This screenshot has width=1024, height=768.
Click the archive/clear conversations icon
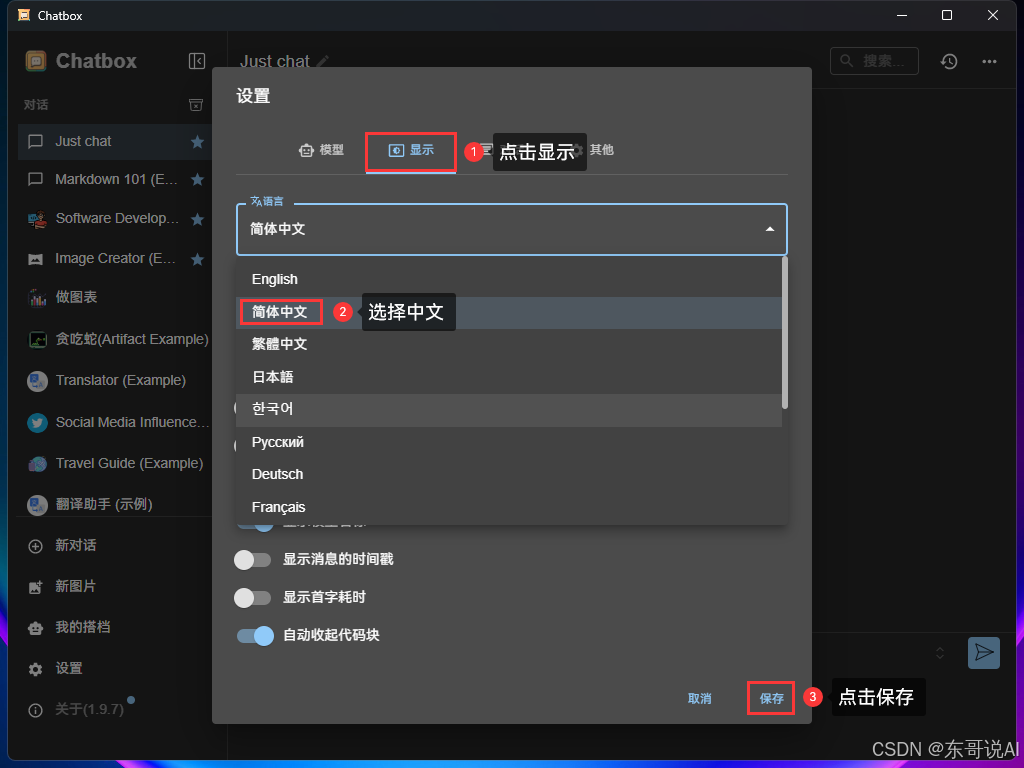tap(196, 105)
